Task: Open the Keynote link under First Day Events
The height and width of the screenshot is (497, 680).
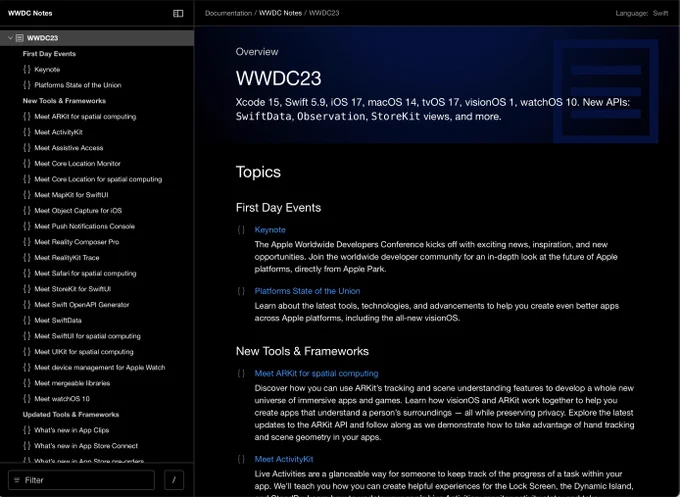Action: point(270,230)
